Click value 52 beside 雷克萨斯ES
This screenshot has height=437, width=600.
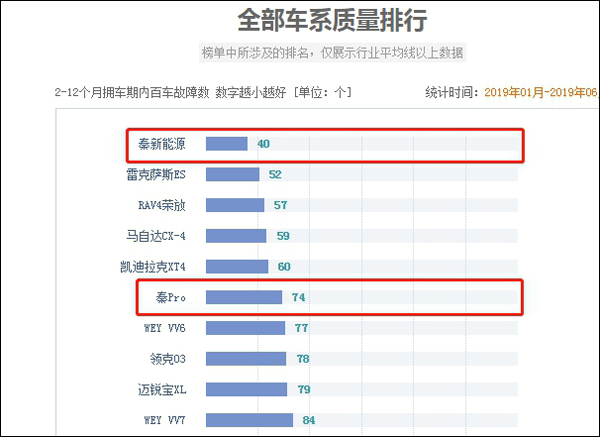(x=275, y=174)
